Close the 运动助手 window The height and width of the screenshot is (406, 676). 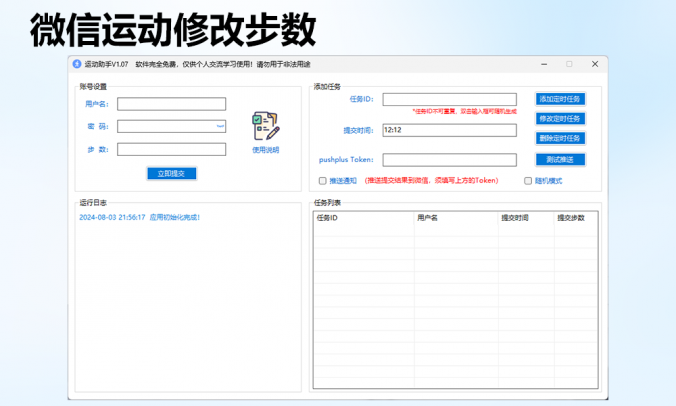coord(595,64)
